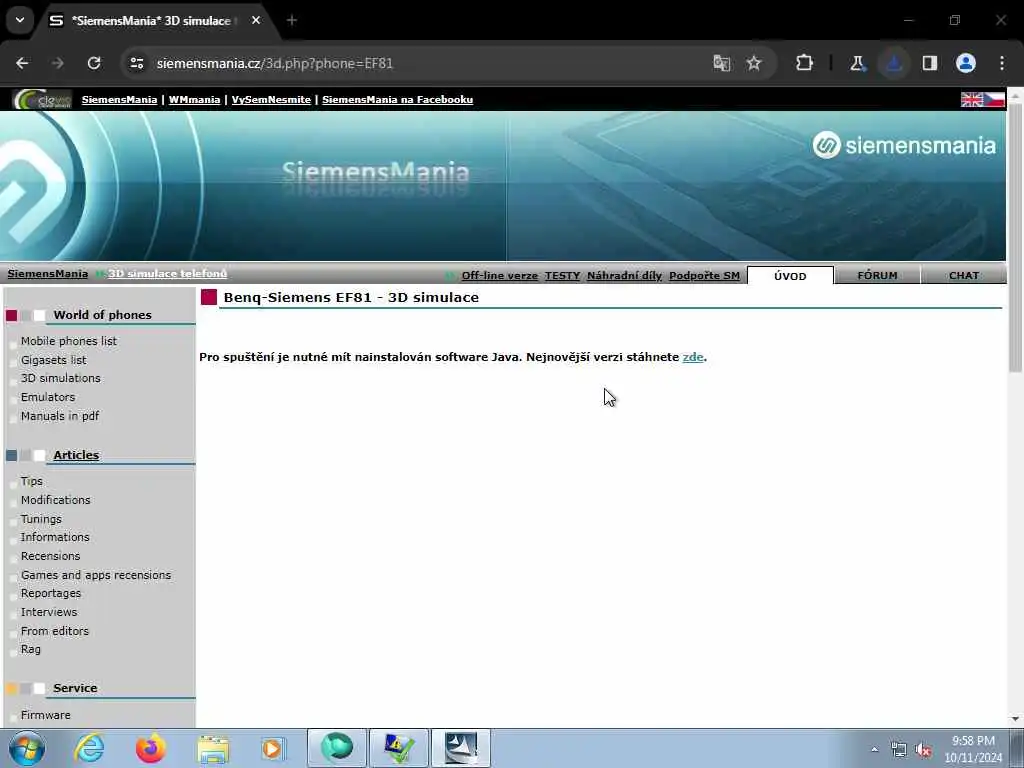The height and width of the screenshot is (768, 1024).
Task: Switch to the green globe taskbar app
Action: 336,748
